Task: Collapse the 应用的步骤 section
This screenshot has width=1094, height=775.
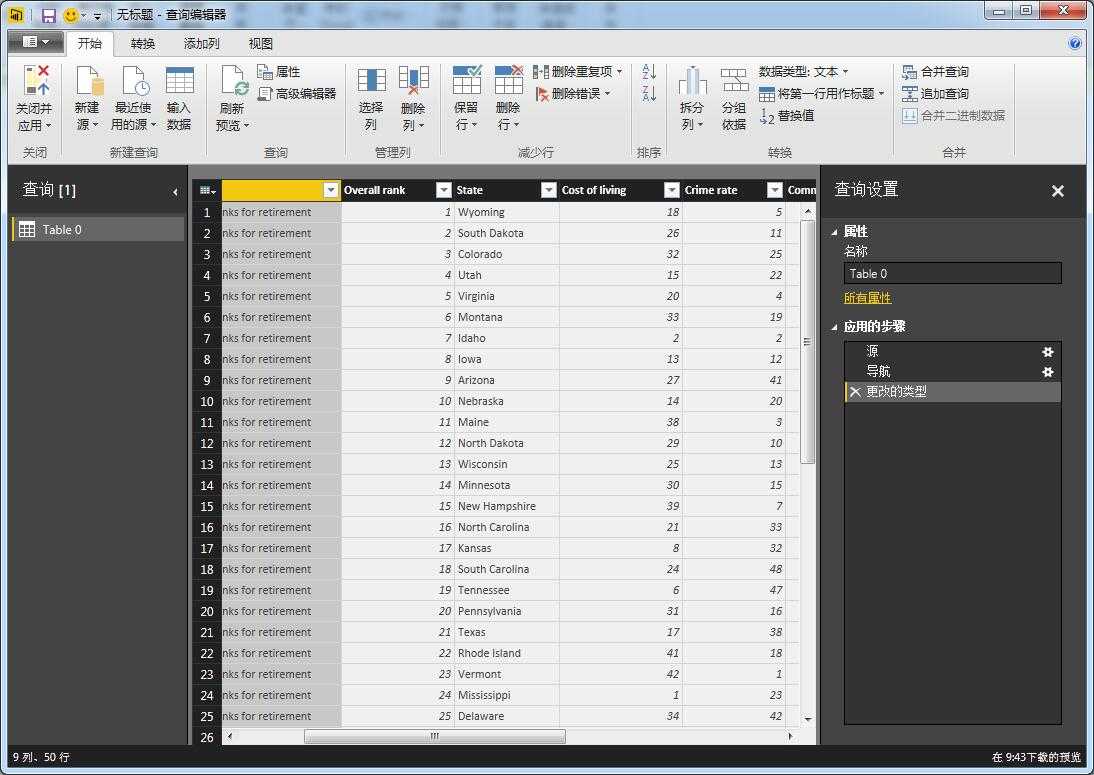Action: [x=834, y=327]
